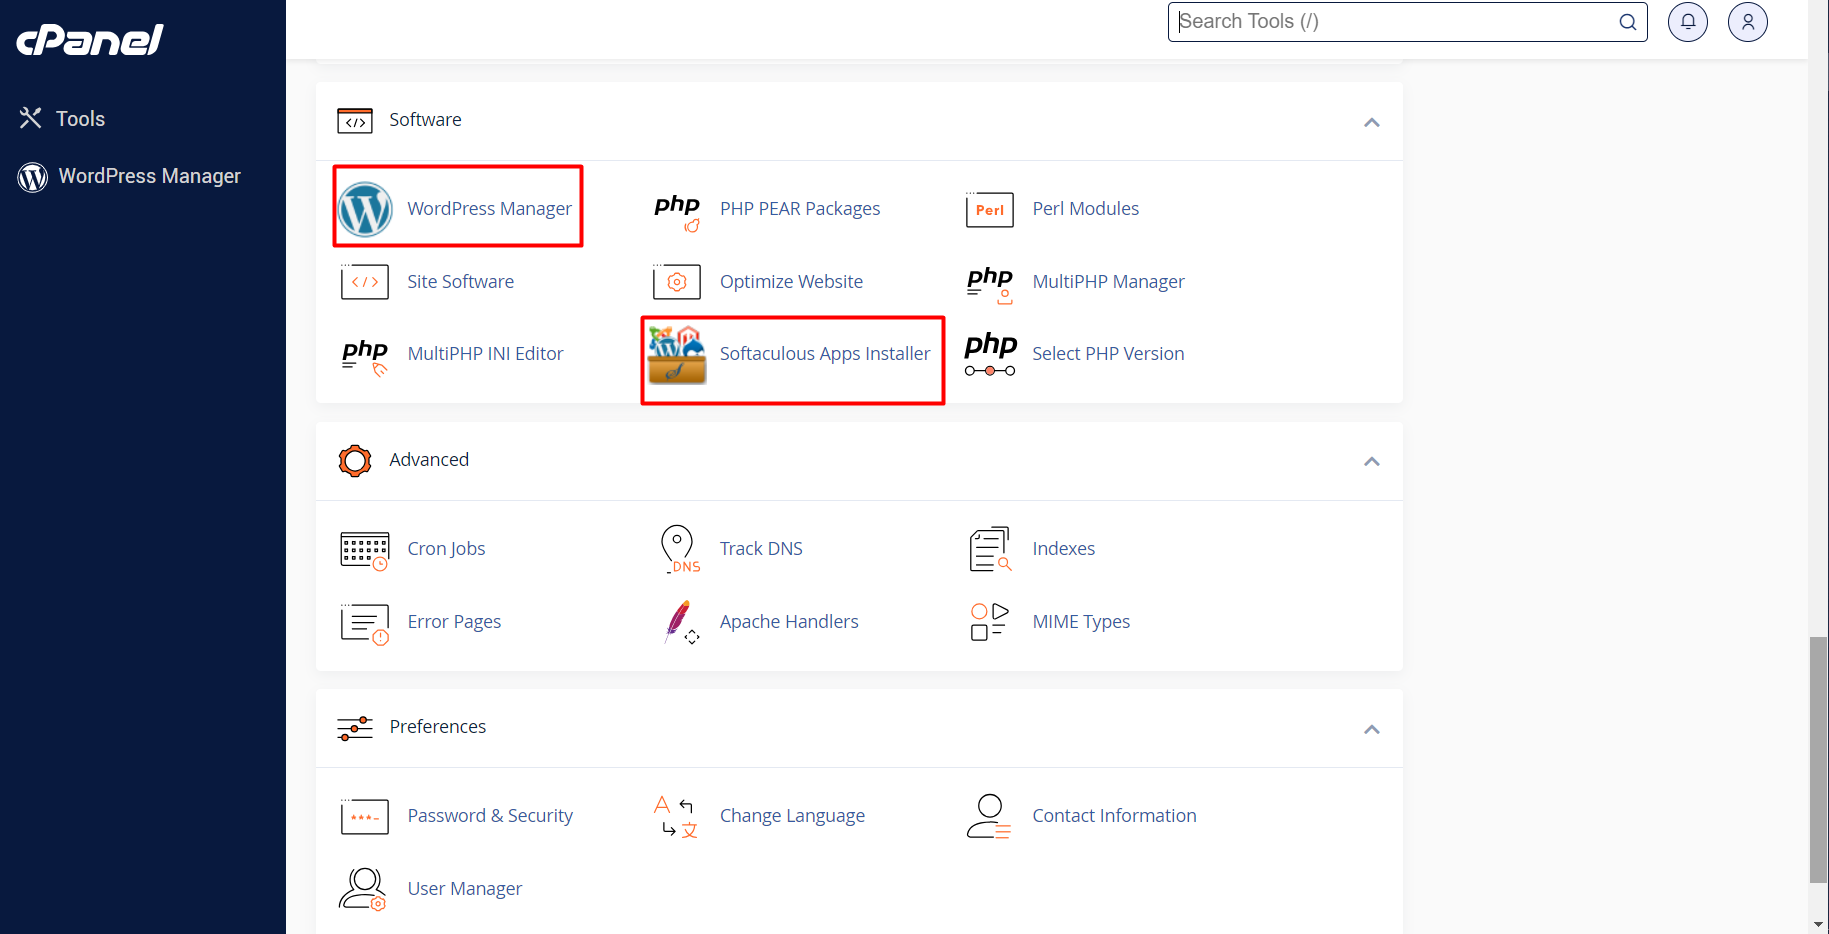1829x934 pixels.
Task: Open the Optimize Website link
Action: click(x=791, y=282)
